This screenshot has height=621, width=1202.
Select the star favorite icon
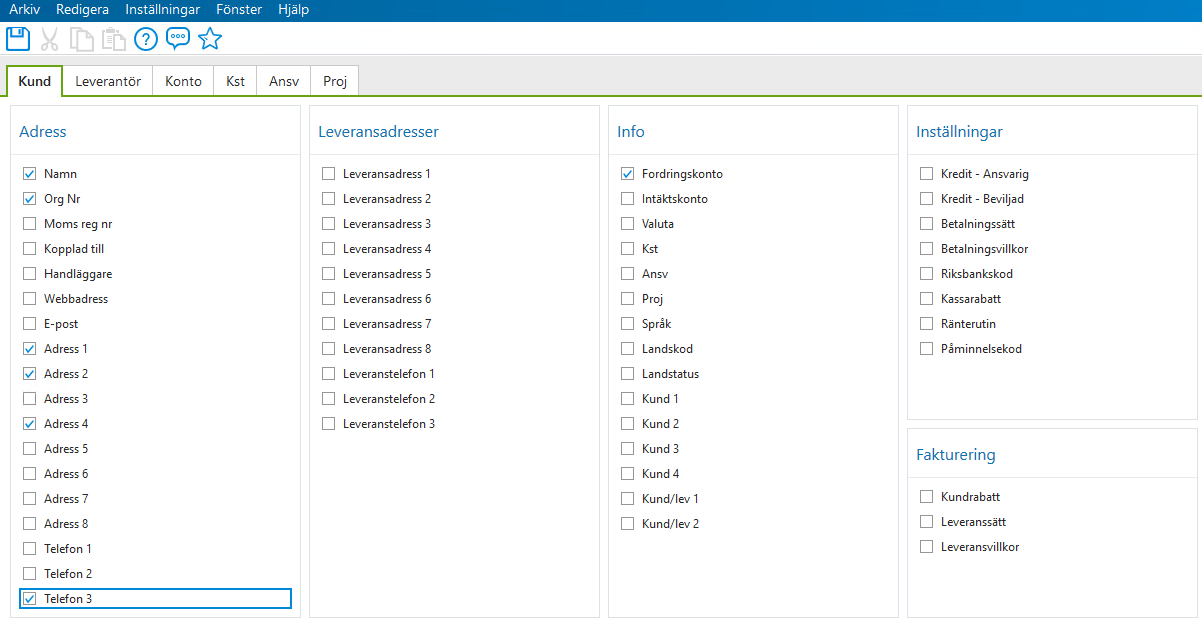(x=210, y=38)
